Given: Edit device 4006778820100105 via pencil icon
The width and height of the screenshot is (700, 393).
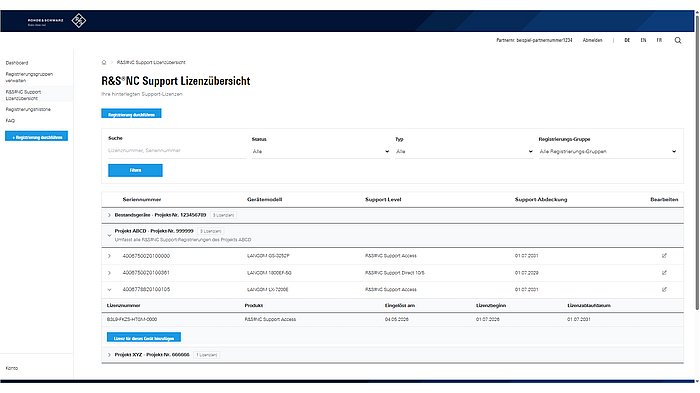Looking at the screenshot, I should (664, 289).
